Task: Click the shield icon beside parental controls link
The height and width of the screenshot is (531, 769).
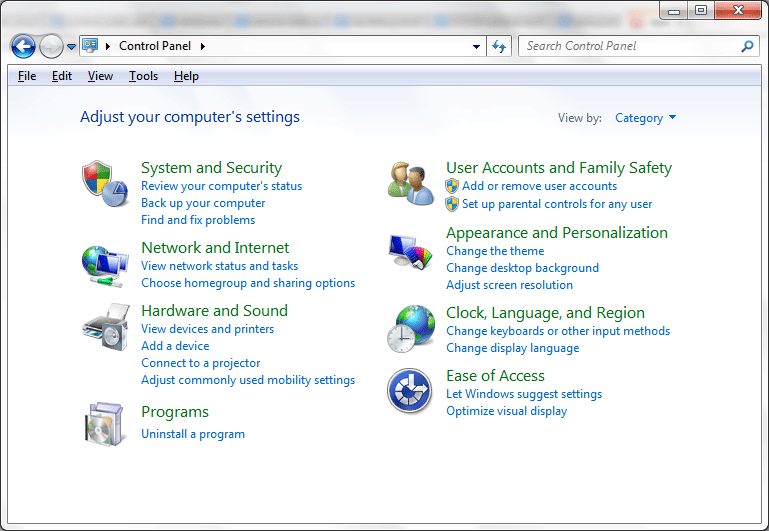Action: click(x=452, y=204)
